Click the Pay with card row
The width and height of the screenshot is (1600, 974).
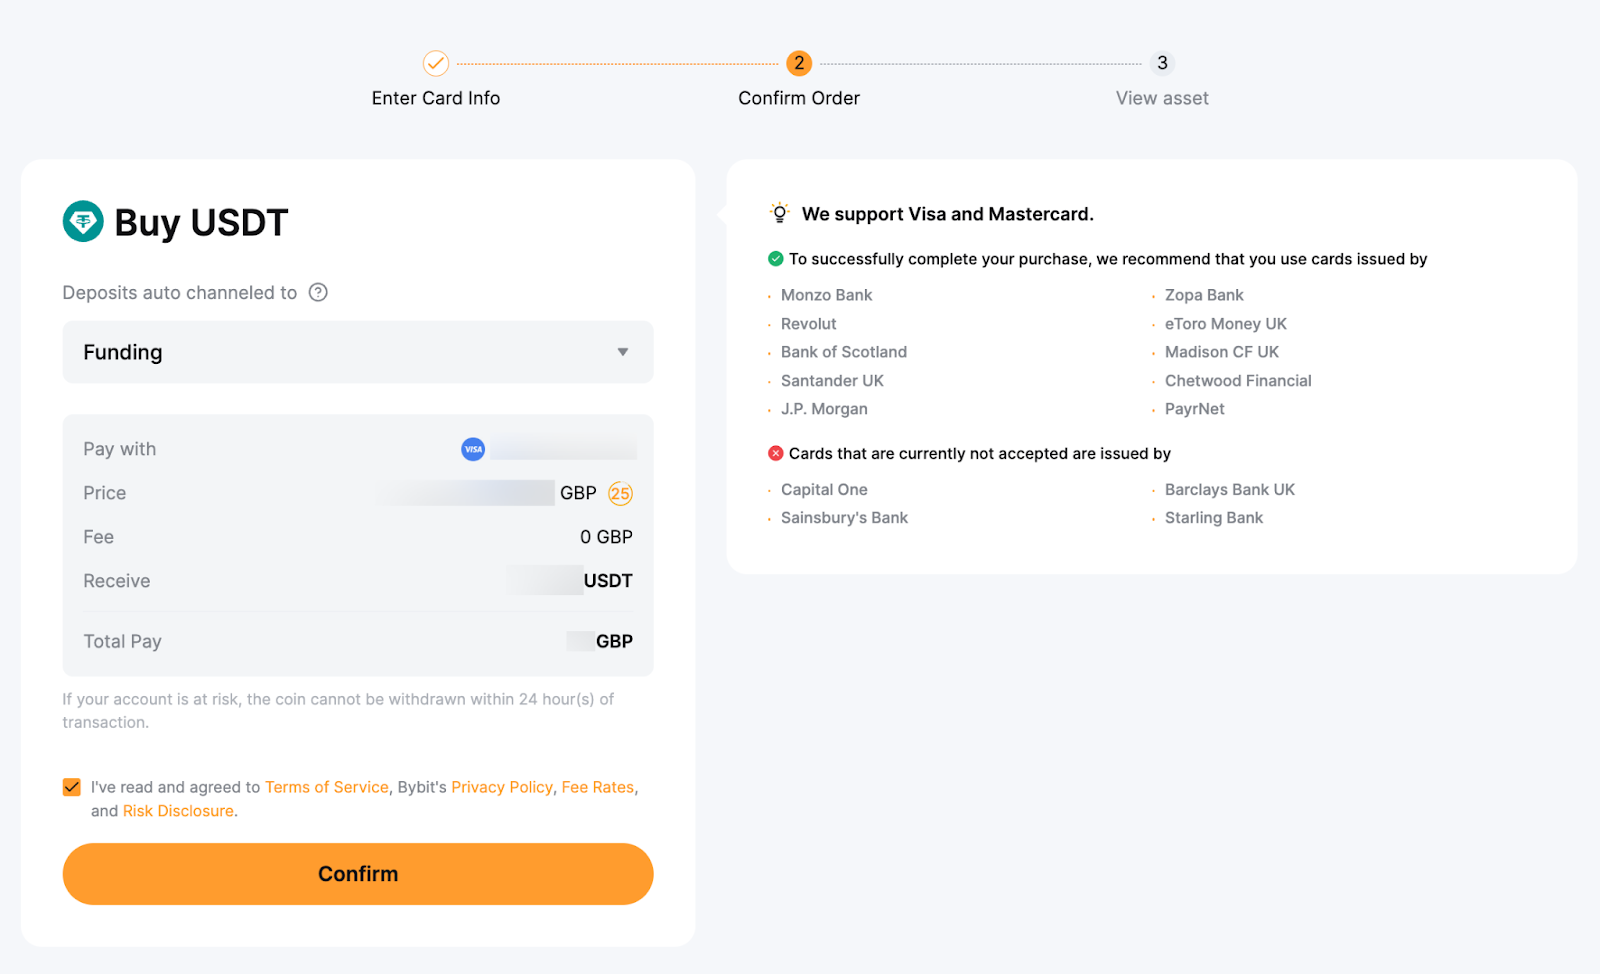(357, 449)
